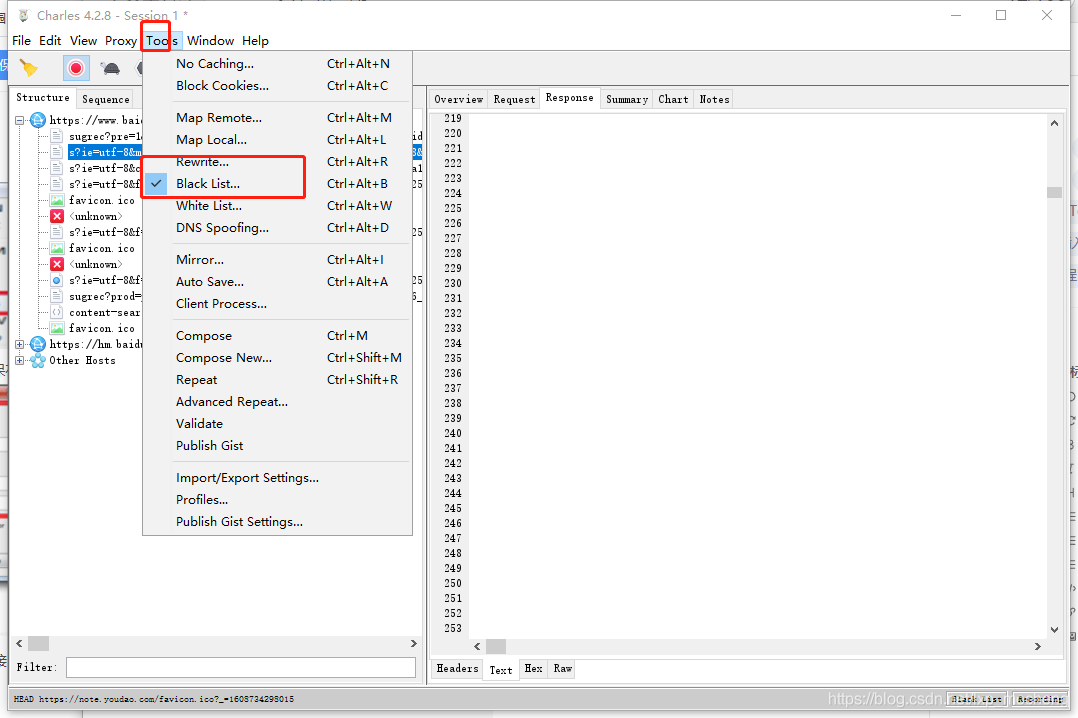Open the Proxy menu
The height and width of the screenshot is (718, 1078).
[x=121, y=41]
